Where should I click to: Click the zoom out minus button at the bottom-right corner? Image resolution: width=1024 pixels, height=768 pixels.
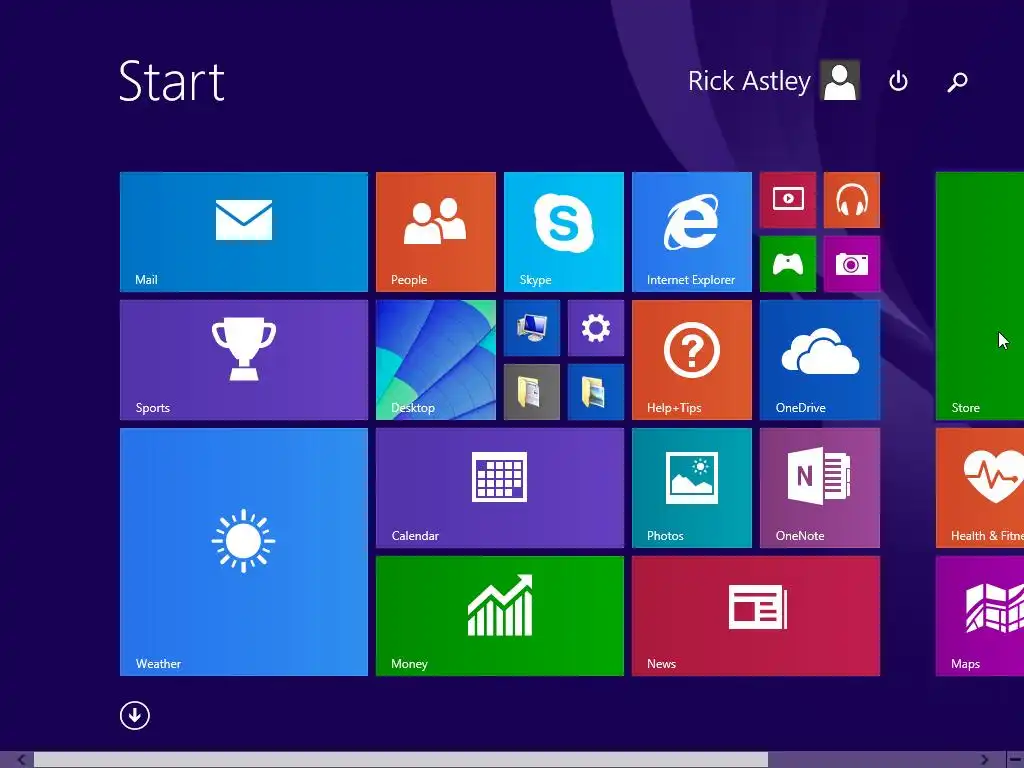pos(1015,760)
